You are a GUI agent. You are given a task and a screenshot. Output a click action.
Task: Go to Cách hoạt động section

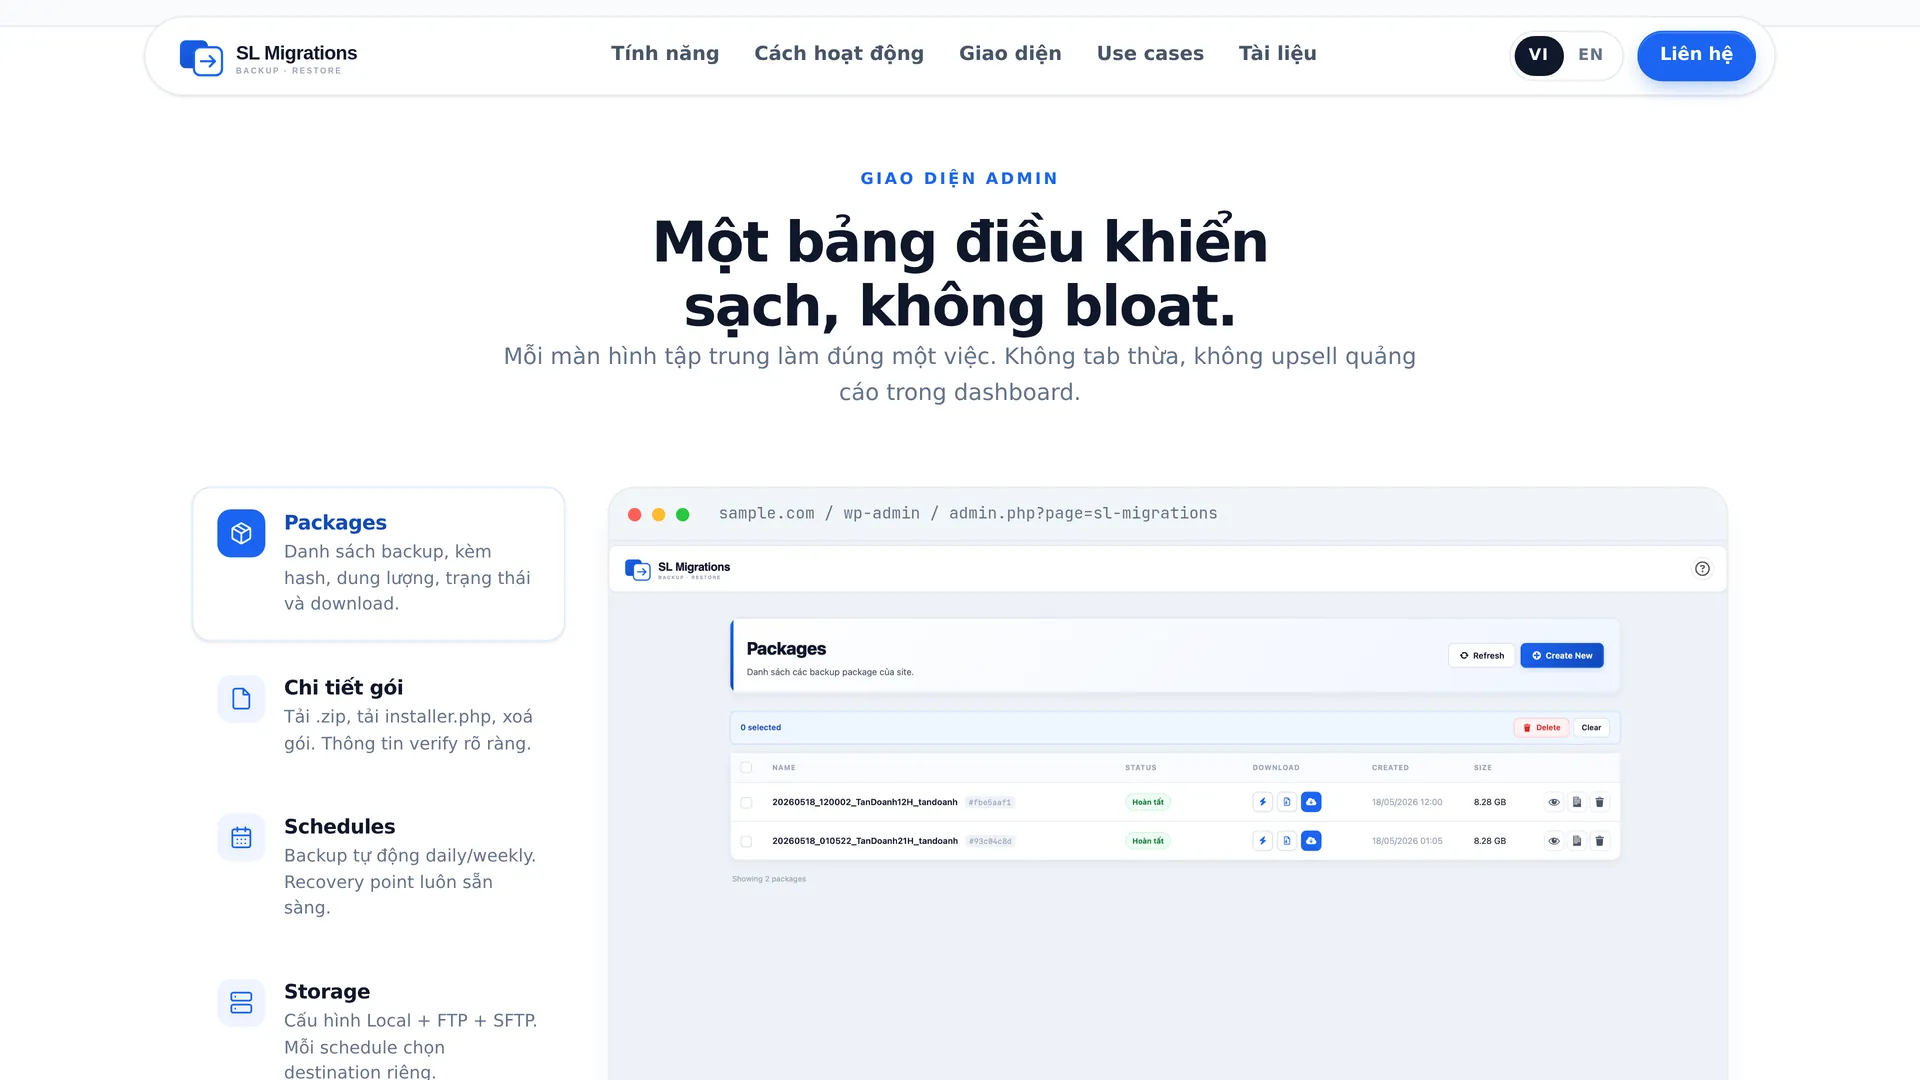(839, 54)
